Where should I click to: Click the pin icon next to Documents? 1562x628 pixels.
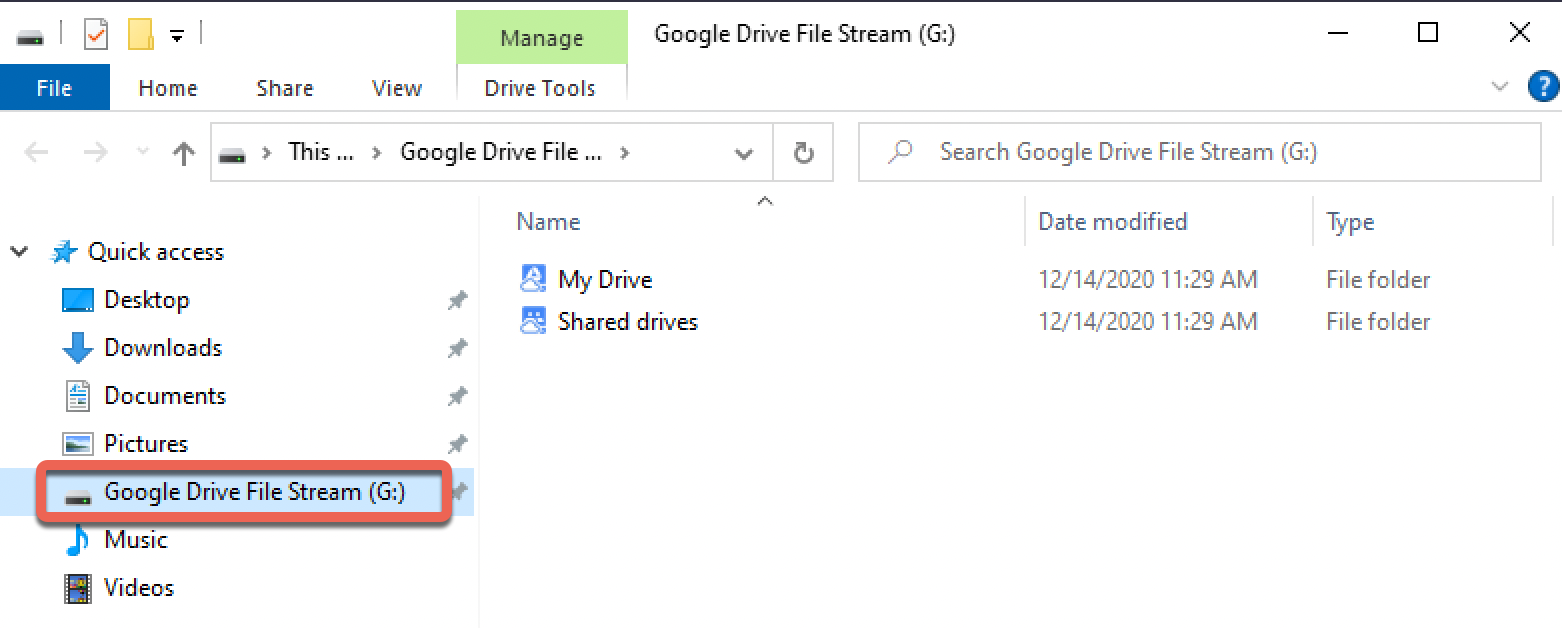pos(457,396)
